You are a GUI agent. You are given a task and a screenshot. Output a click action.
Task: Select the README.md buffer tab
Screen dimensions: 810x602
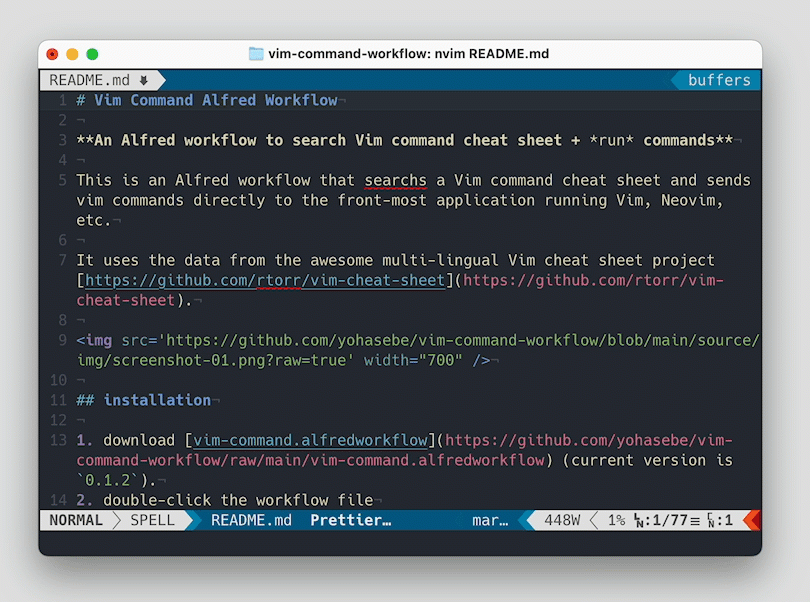(90, 80)
